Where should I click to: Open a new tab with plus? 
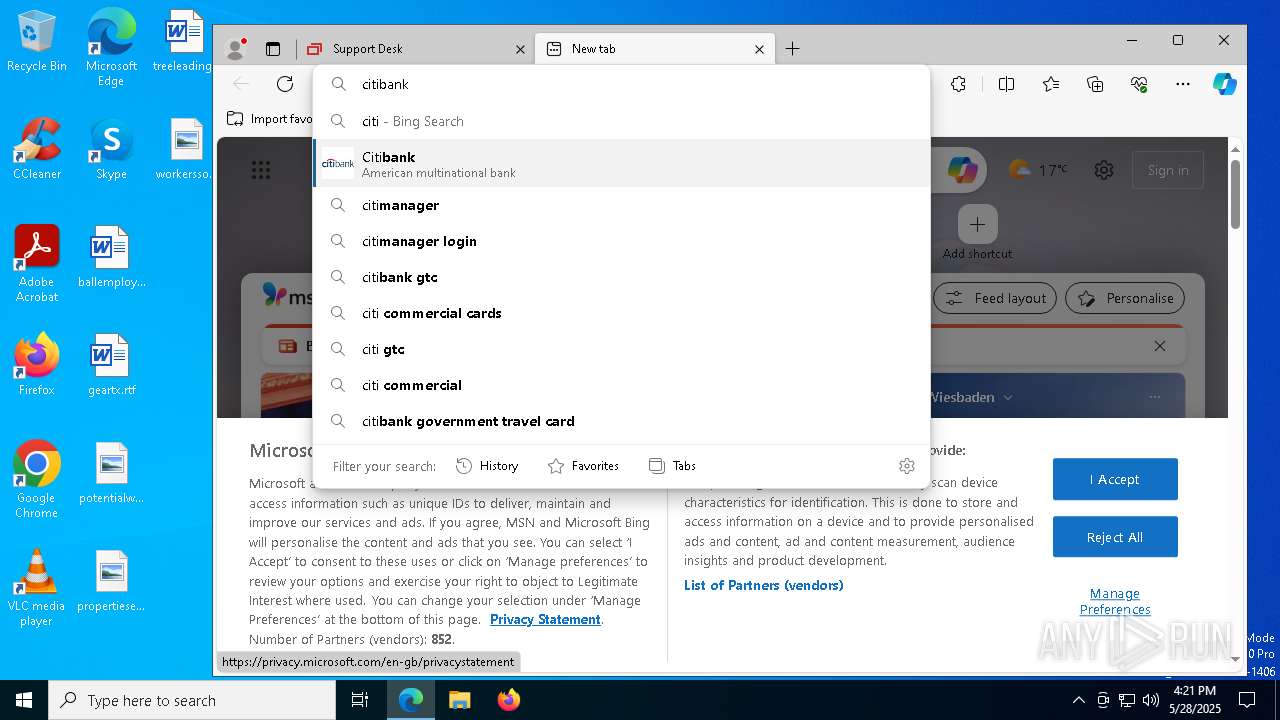pyautogui.click(x=792, y=48)
